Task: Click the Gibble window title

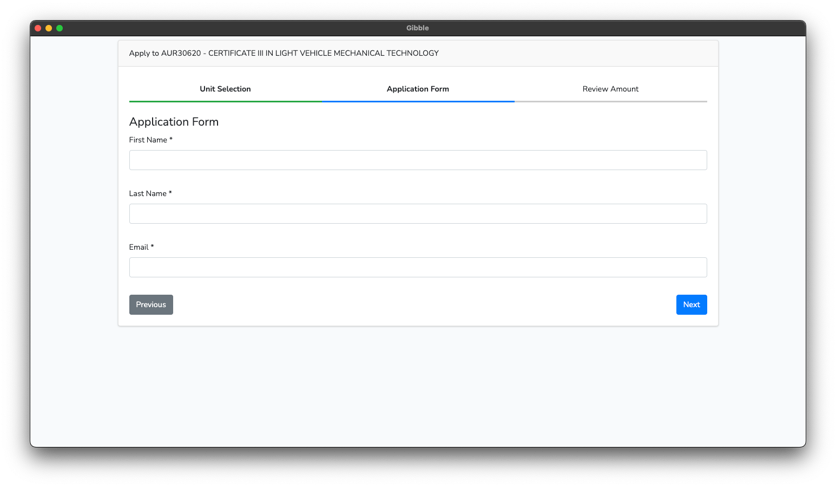Action: click(417, 28)
